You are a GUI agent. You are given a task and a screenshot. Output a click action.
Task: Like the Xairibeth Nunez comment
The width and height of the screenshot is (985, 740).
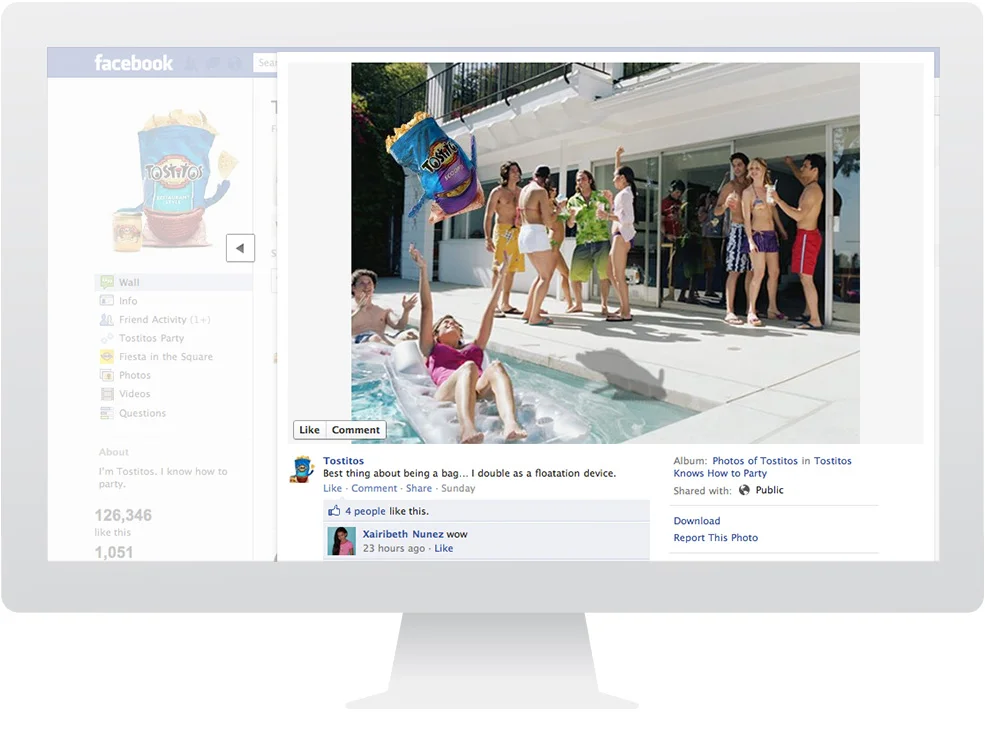pos(444,548)
